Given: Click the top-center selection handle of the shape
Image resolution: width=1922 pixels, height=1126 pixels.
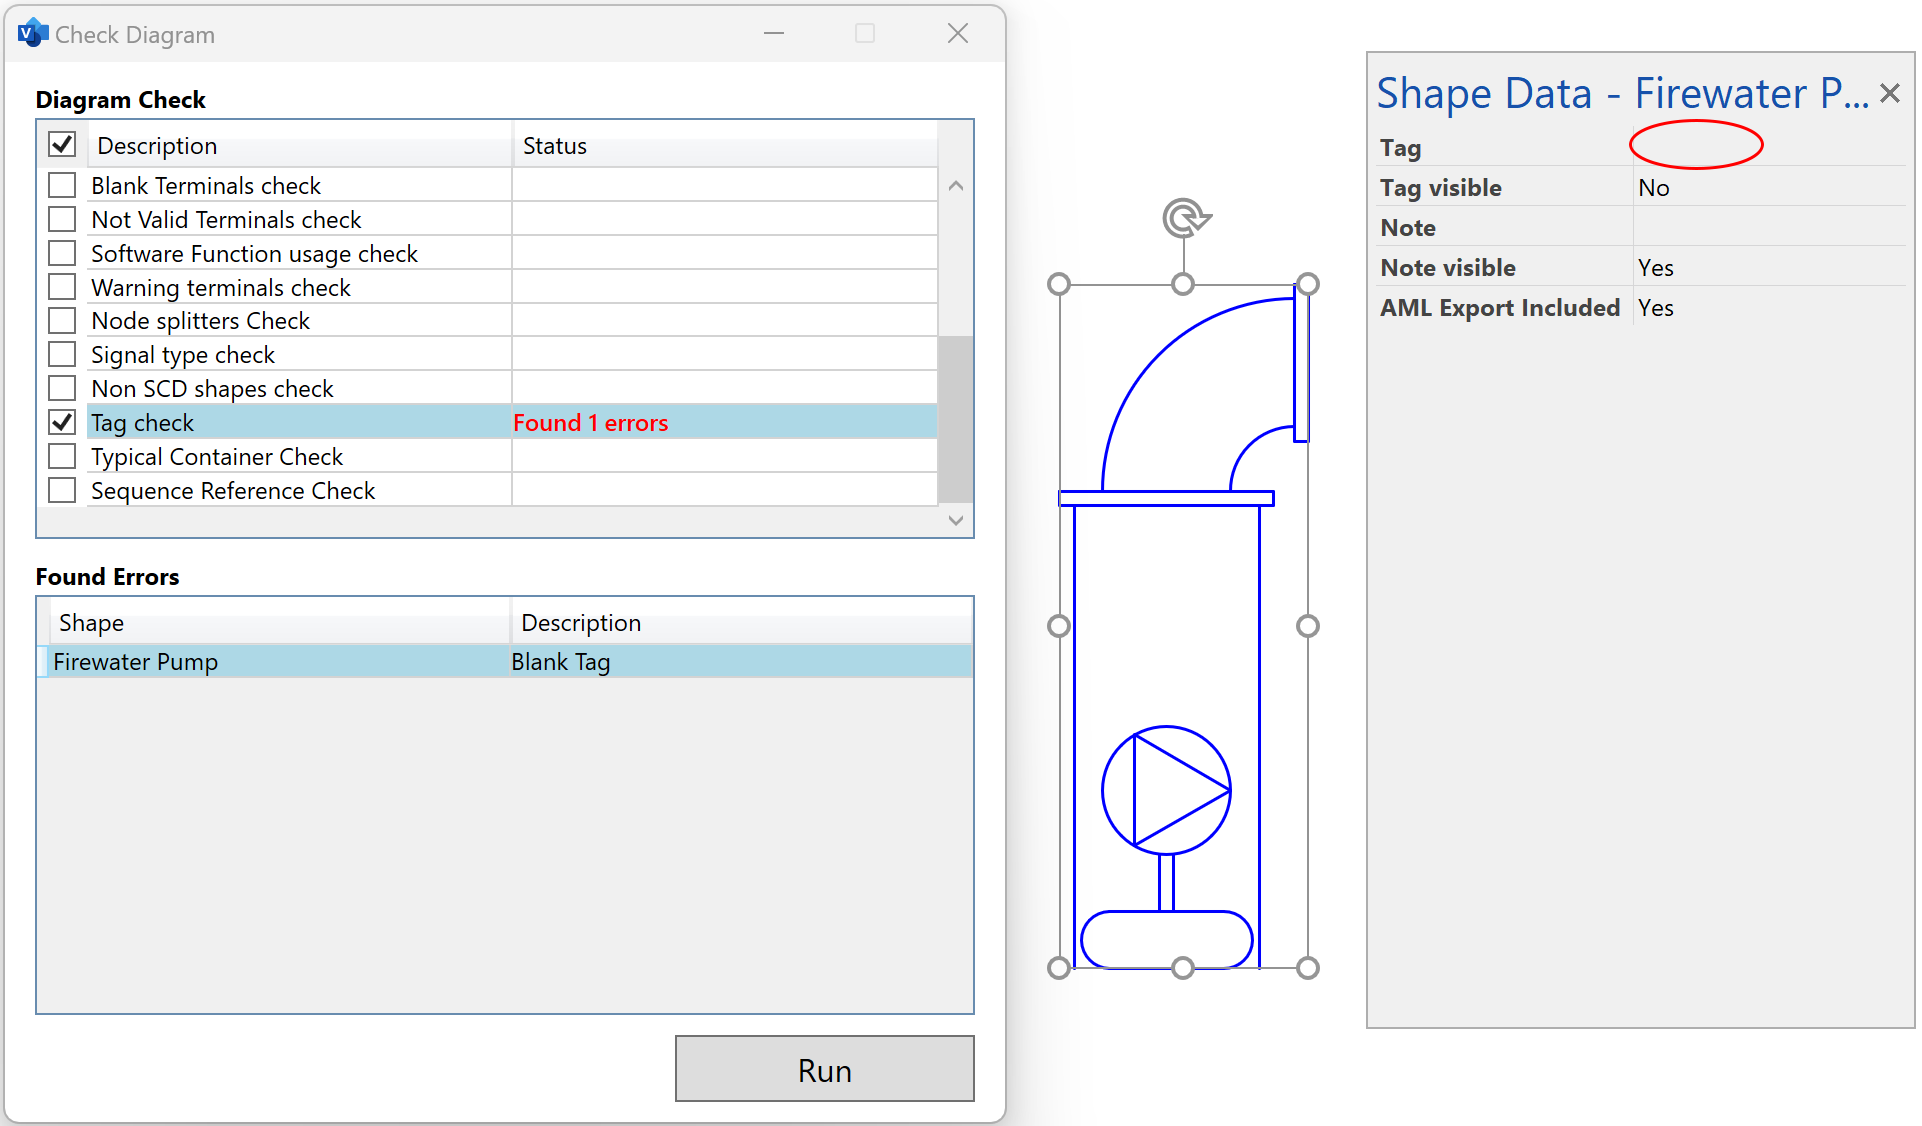Looking at the screenshot, I should point(1183,284).
